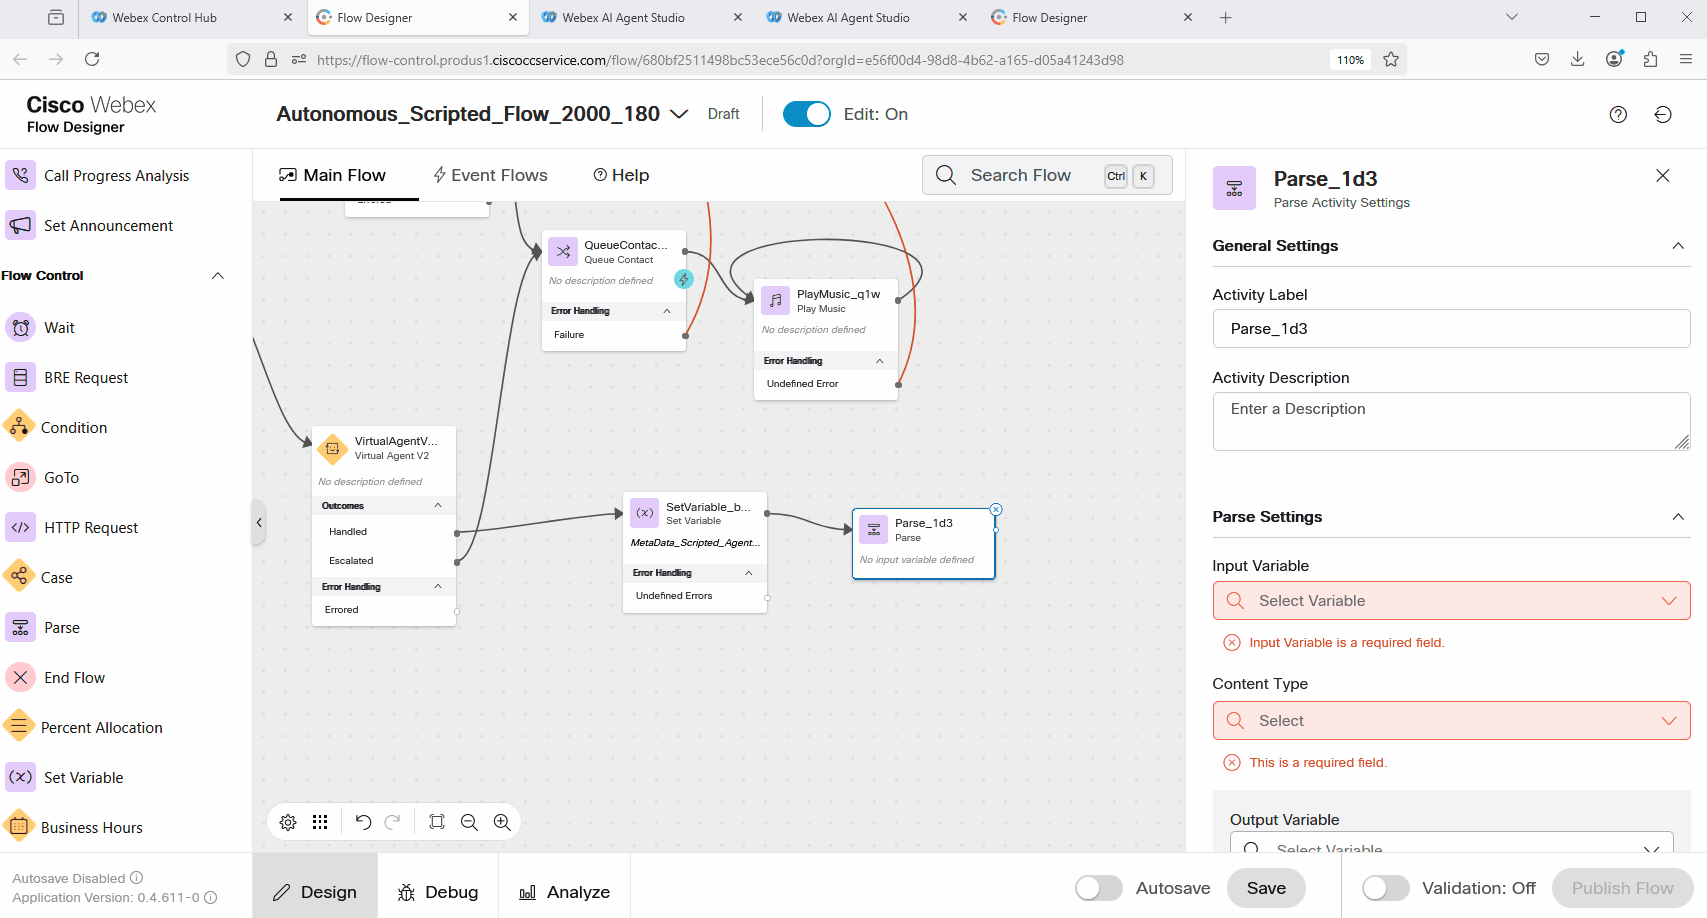Select the HTTP Request activity icon
This screenshot has height=918, width=1707.
click(x=20, y=527)
